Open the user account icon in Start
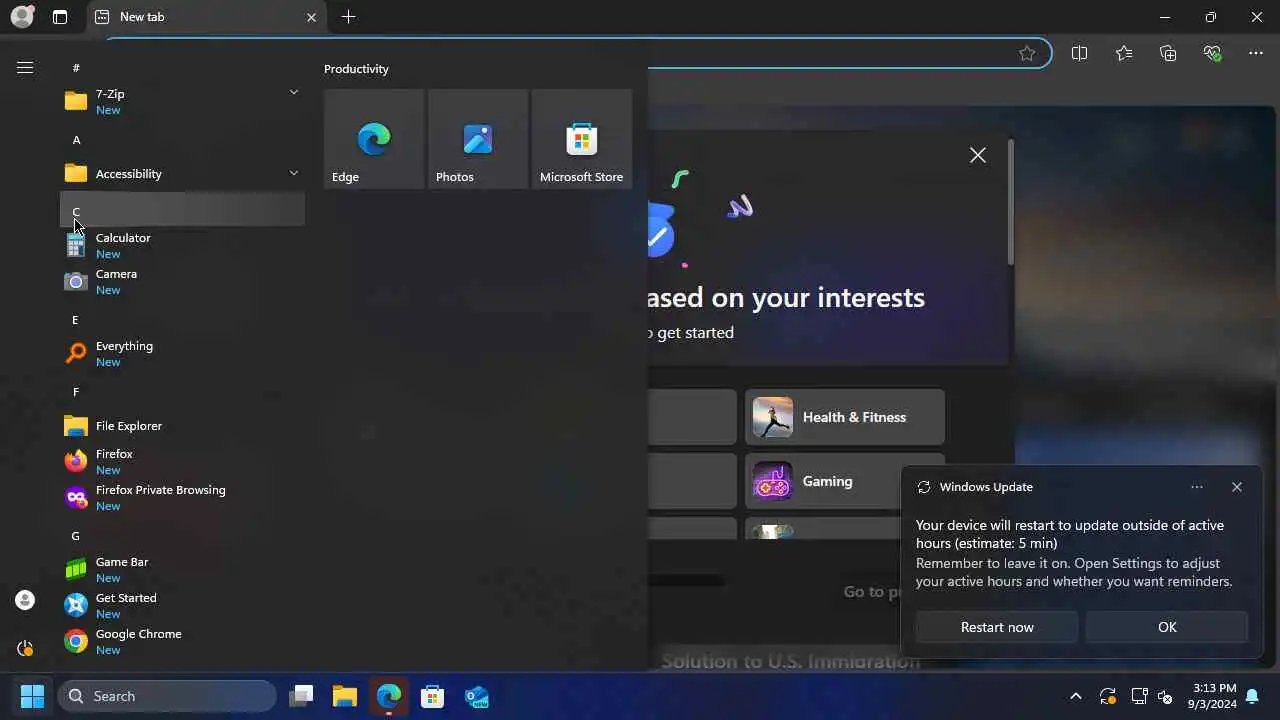The height and width of the screenshot is (720, 1280). click(25, 600)
